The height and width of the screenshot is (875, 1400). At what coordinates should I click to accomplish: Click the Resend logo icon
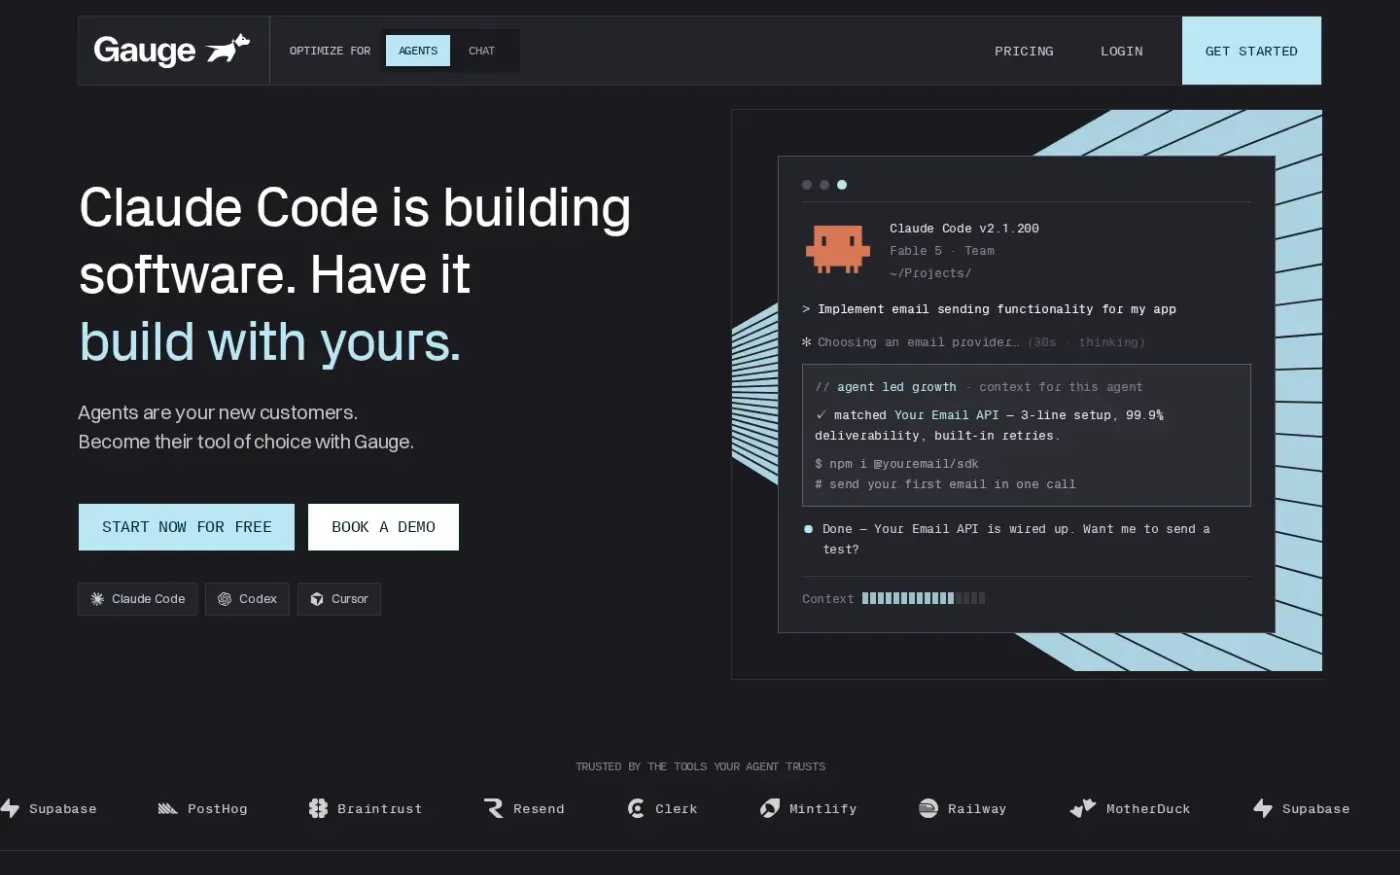494,808
